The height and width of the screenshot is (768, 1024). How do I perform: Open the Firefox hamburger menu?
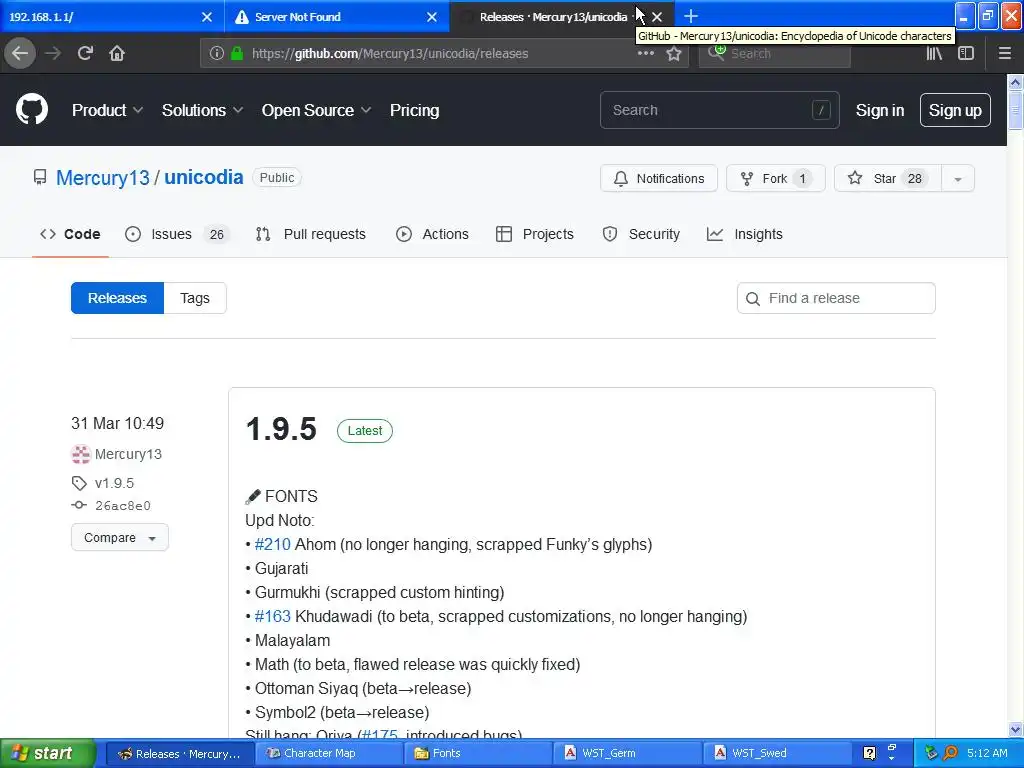point(1005,54)
